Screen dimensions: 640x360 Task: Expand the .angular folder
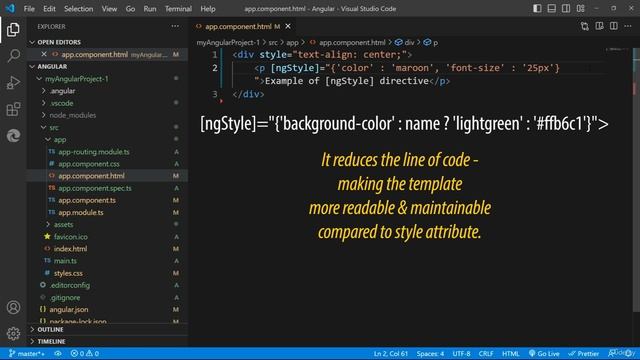pyautogui.click(x=62, y=91)
